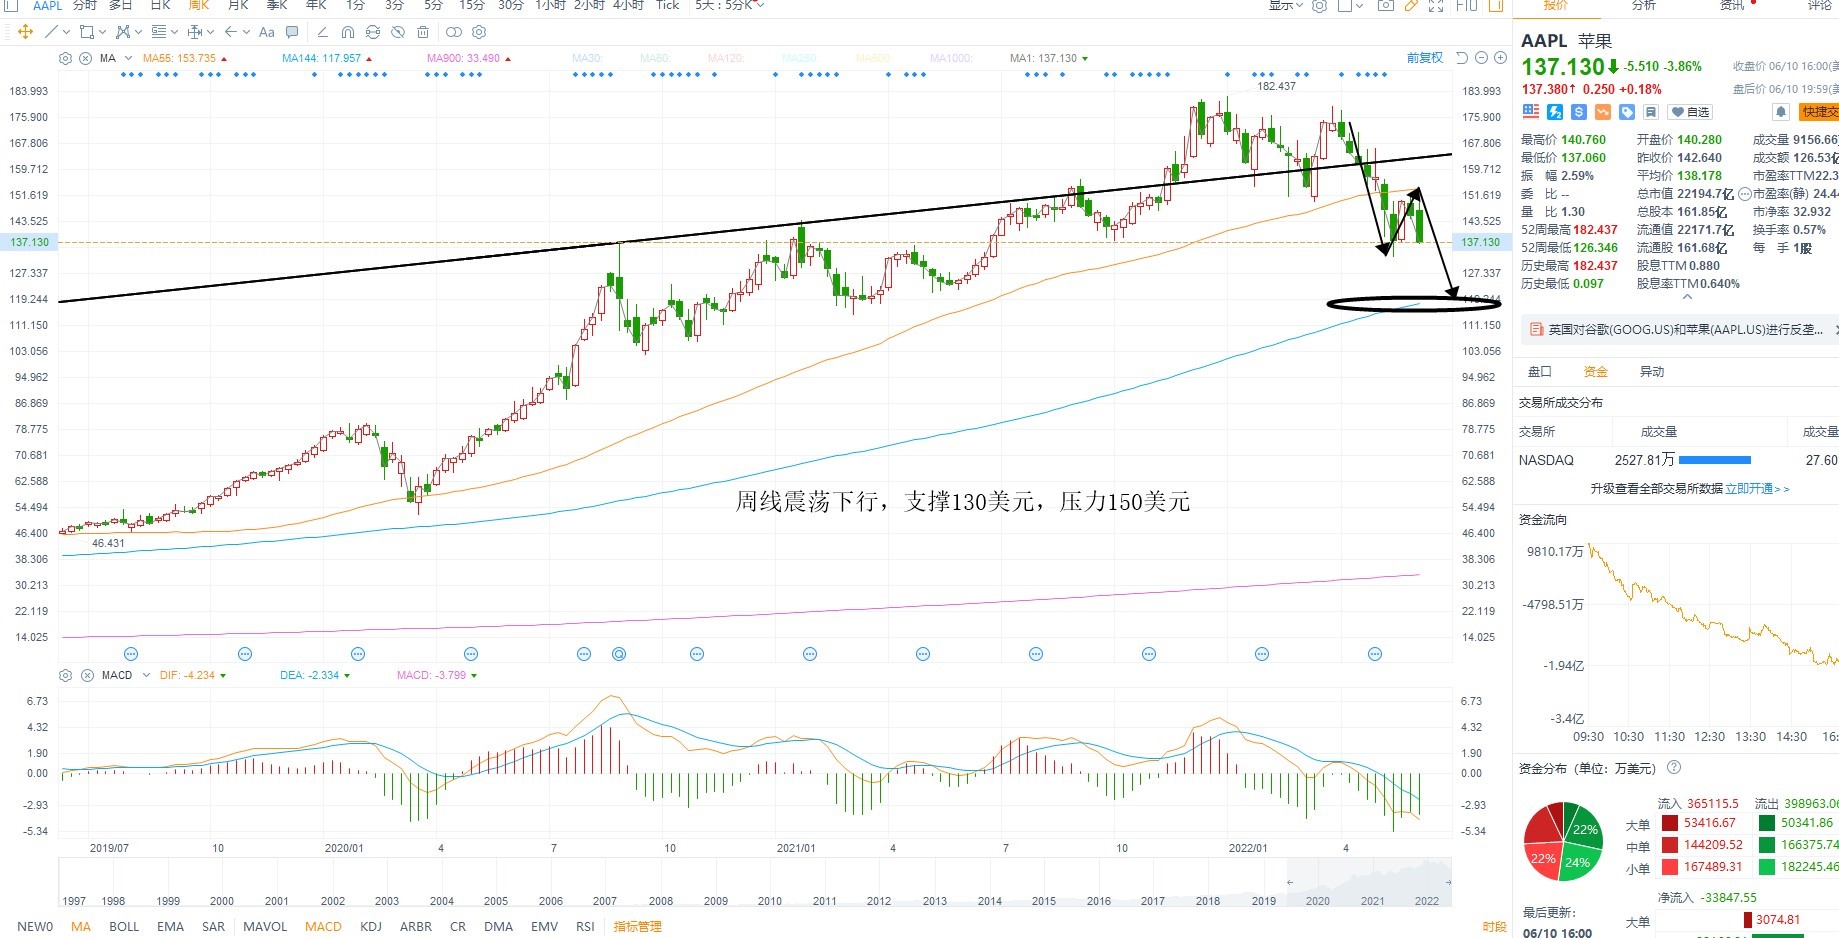Open 指标管理 indicator management
This screenshot has height=938, width=1839.
click(x=638, y=926)
